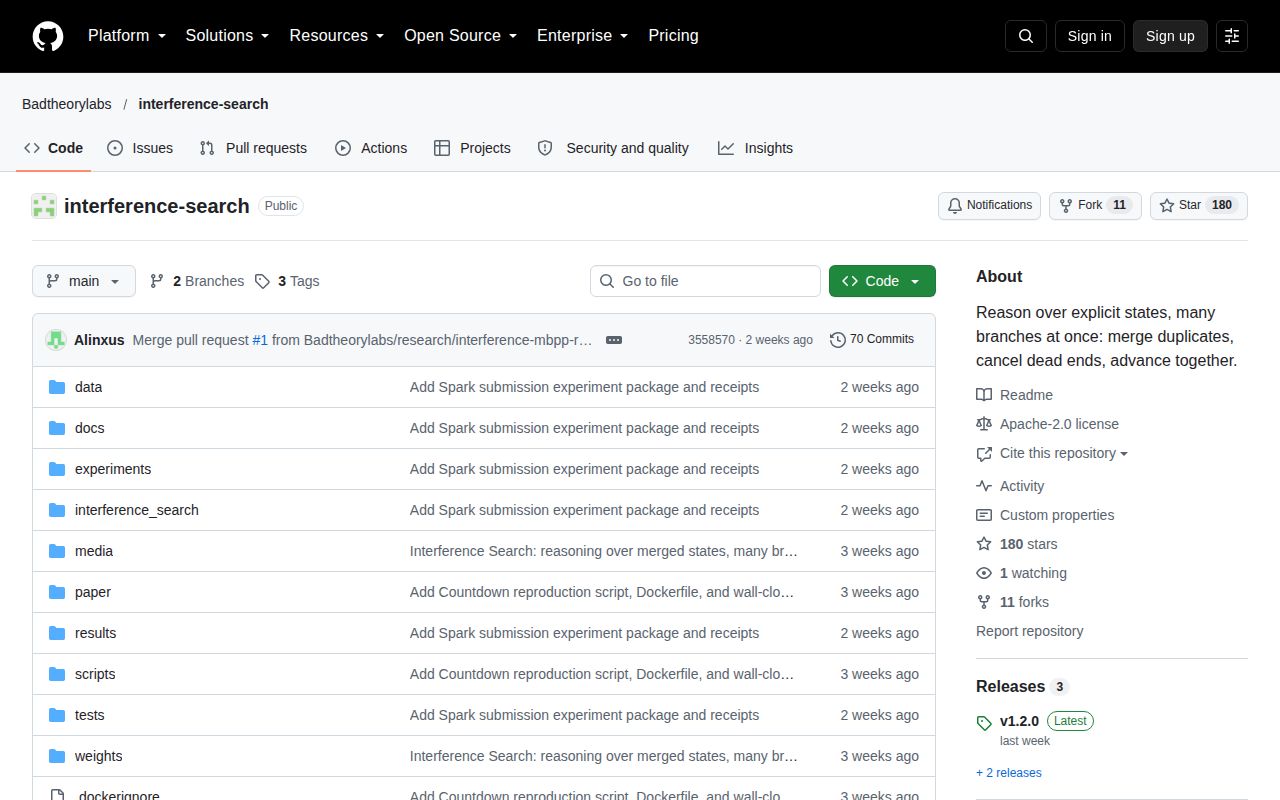Image resolution: width=1280 pixels, height=800 pixels.
Task: Click the Sign in button
Action: click(1089, 36)
